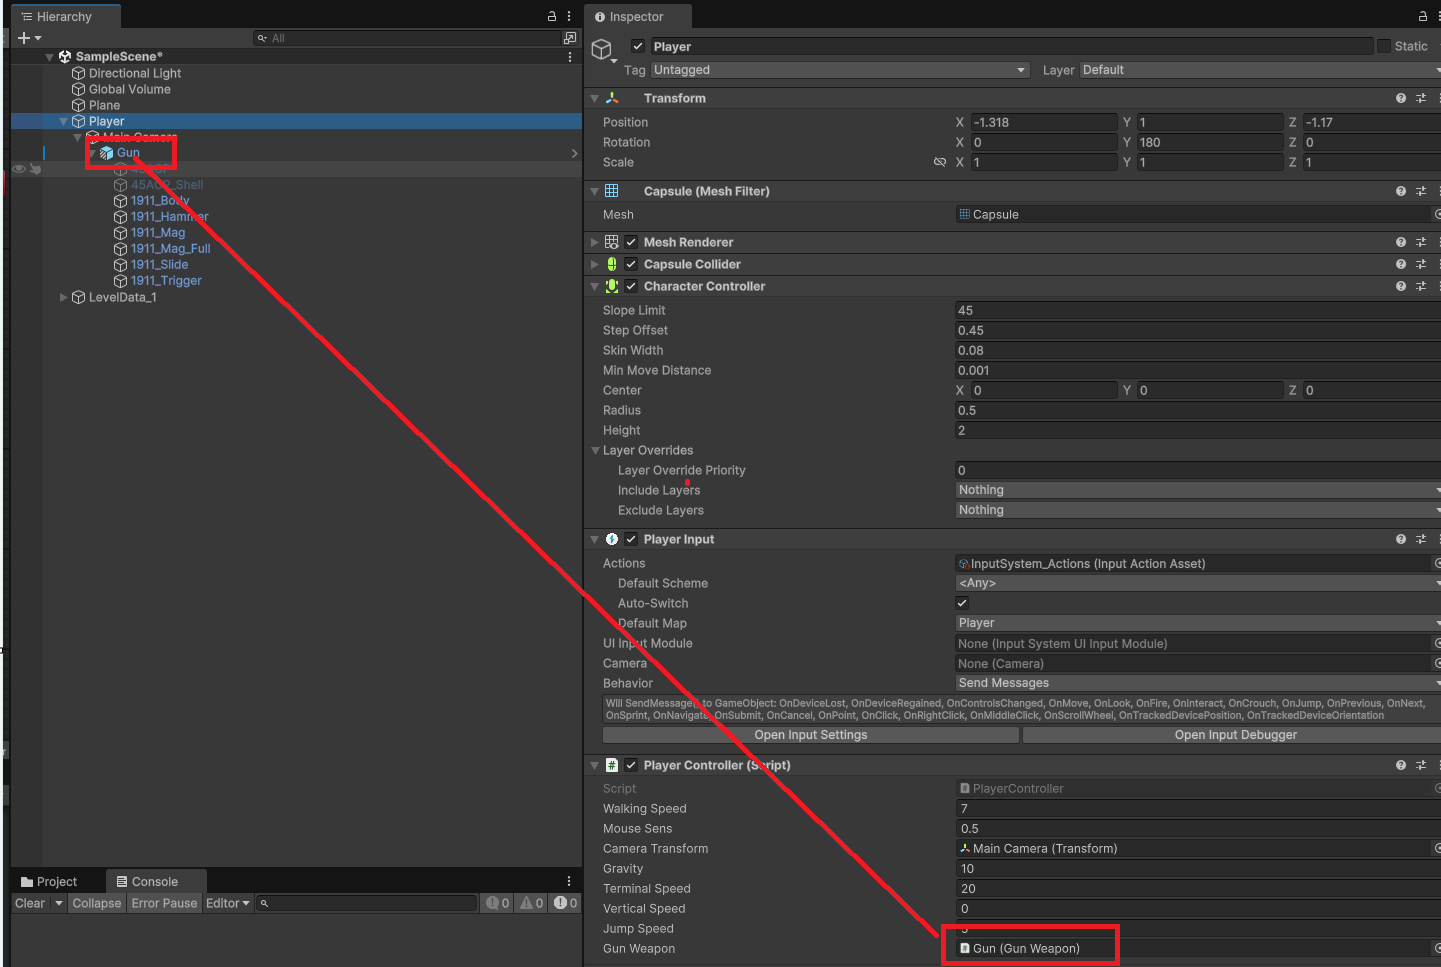Disable the Capsule Collider component checkbox

coord(631,264)
